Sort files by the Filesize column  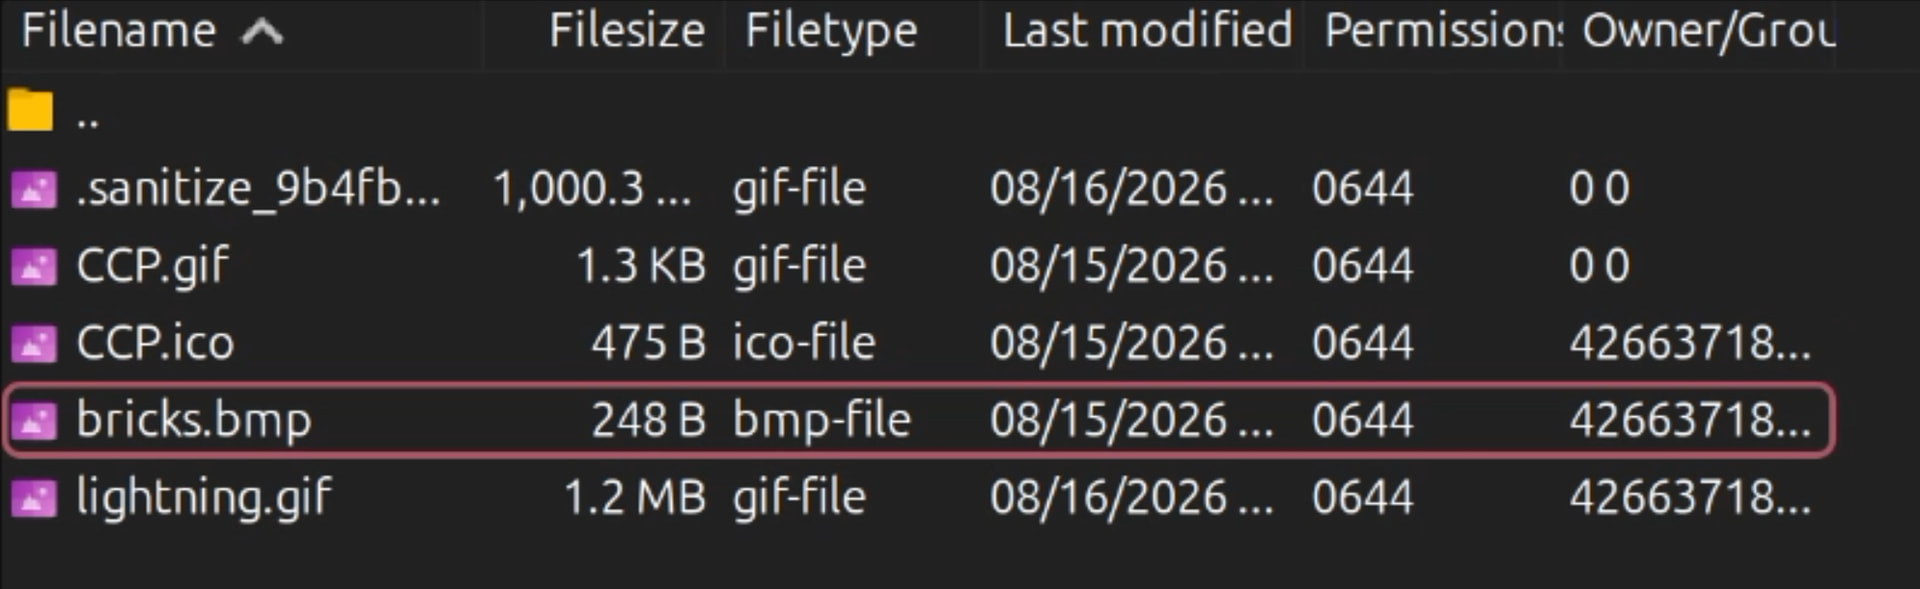pos(627,31)
